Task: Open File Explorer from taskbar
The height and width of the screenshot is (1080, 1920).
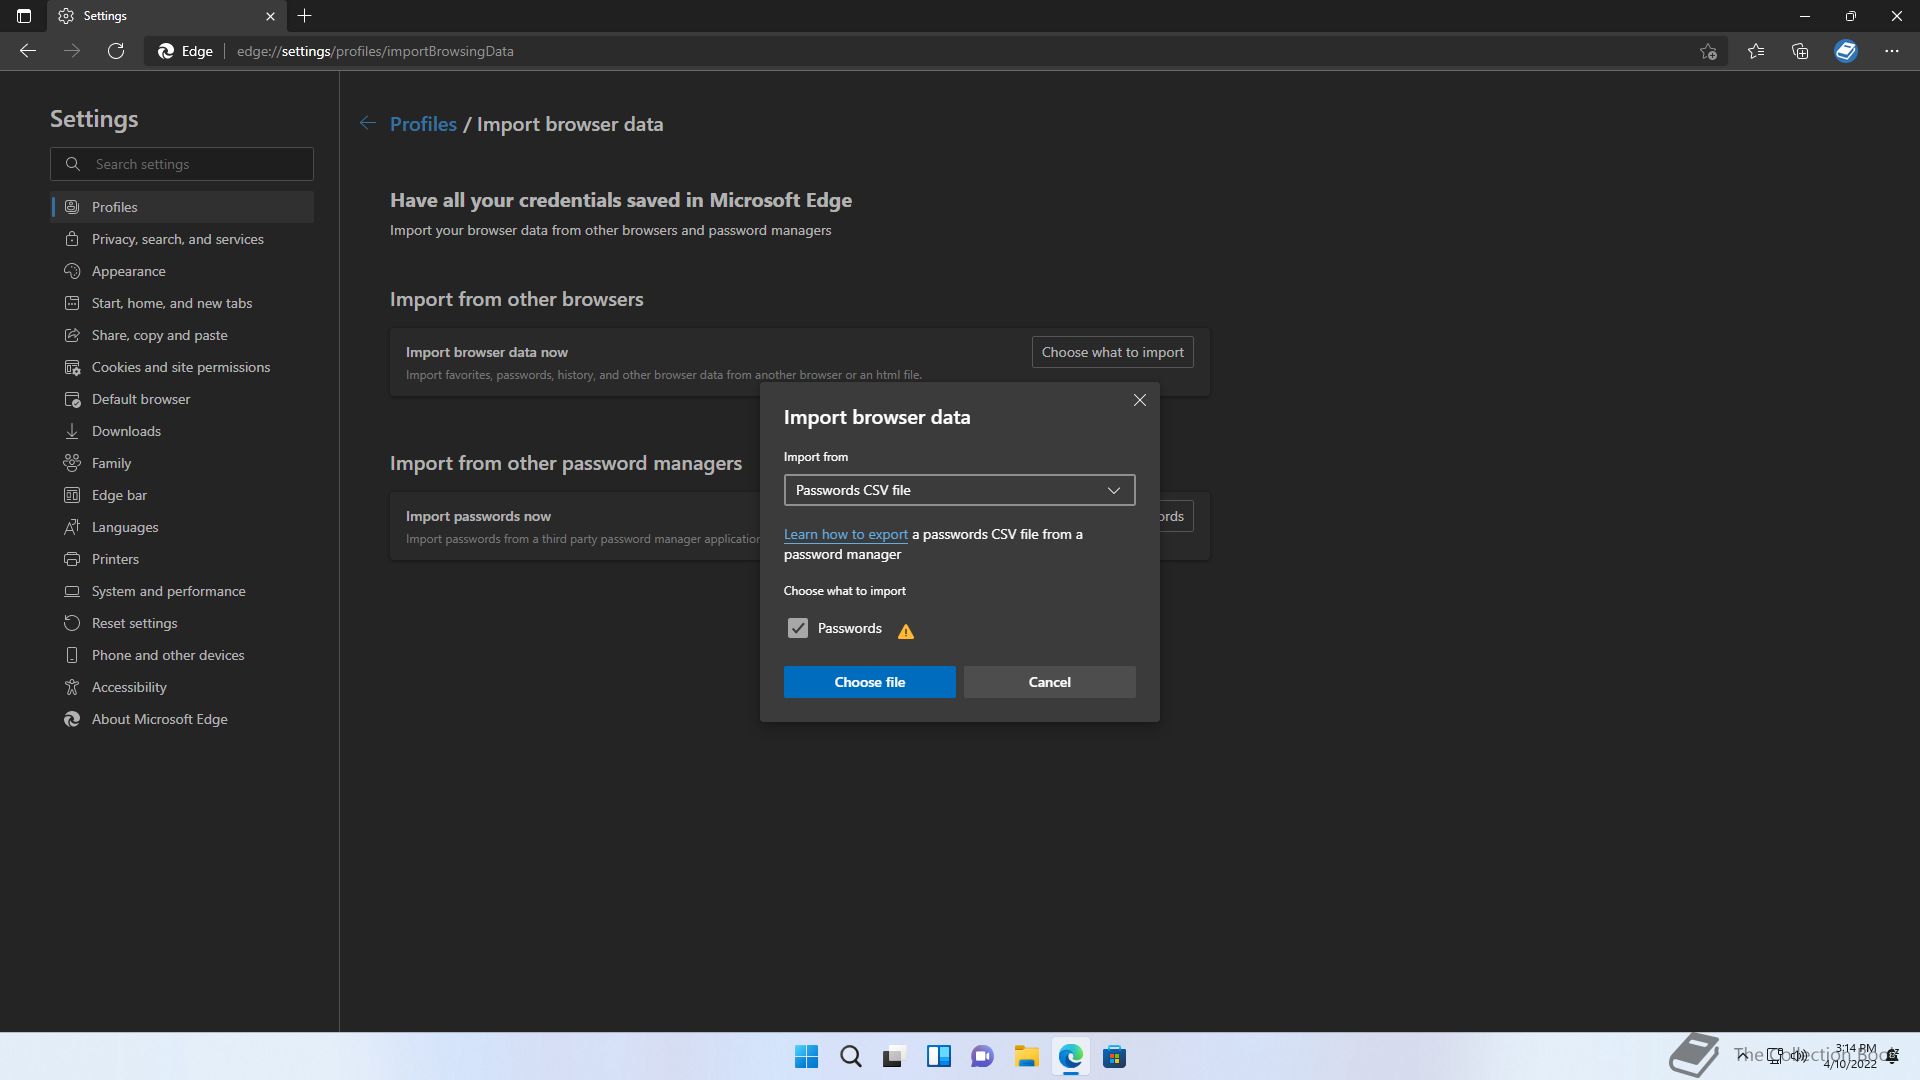Action: point(1026,1056)
